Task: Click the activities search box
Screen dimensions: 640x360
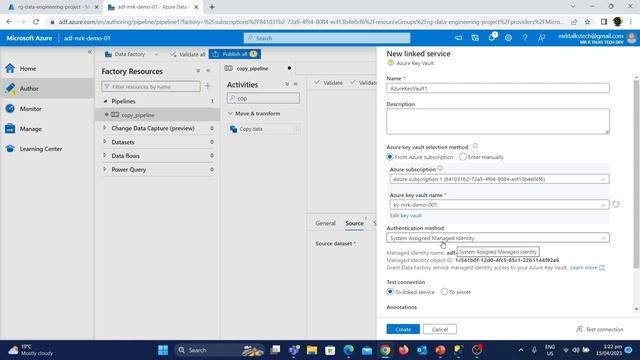Action: click(263, 98)
